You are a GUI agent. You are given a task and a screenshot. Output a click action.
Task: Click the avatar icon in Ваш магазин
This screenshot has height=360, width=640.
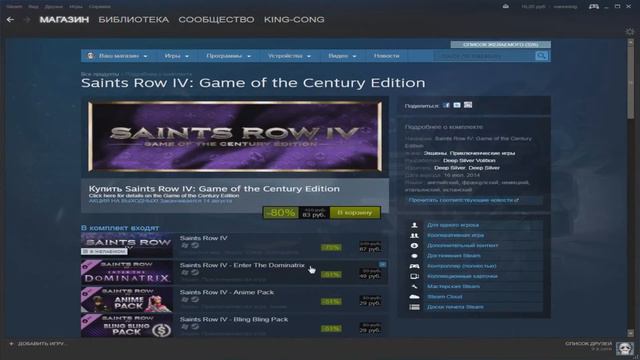[x=91, y=56]
